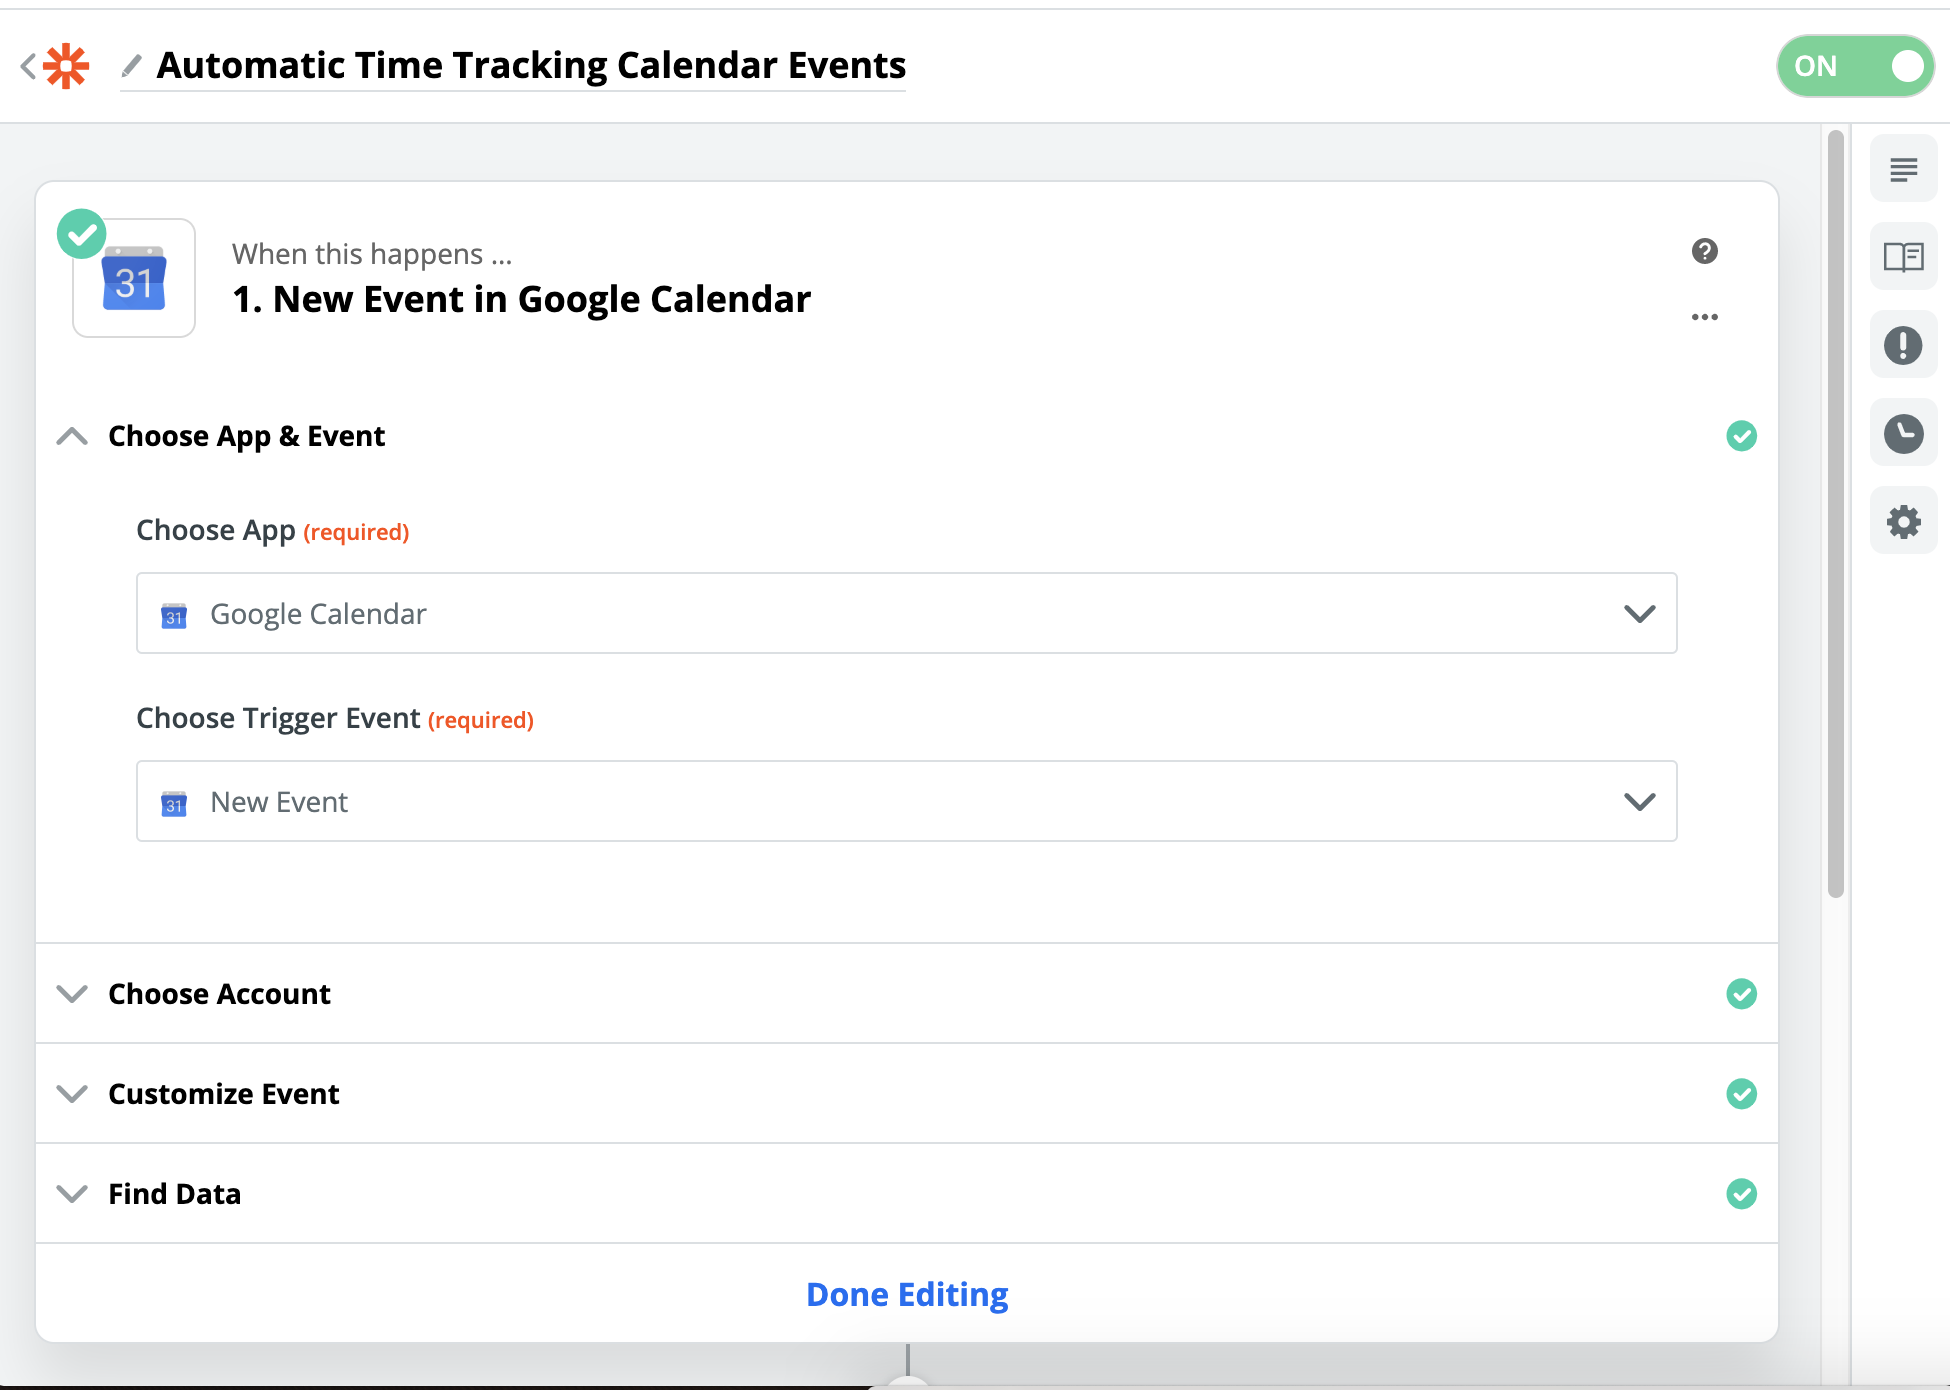Toggle the Zap ON switch off
Image resolution: width=1950 pixels, height=1390 pixels.
click(x=1855, y=66)
